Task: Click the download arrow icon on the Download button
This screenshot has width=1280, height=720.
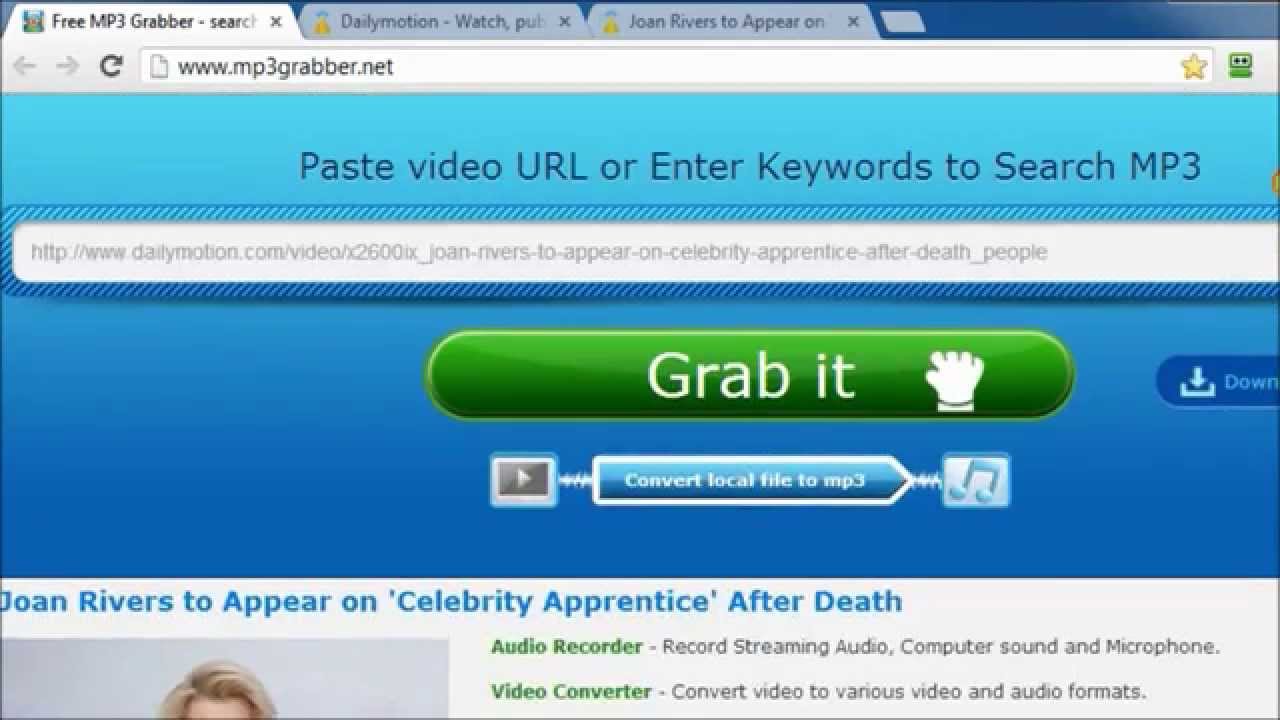Action: coord(1197,382)
